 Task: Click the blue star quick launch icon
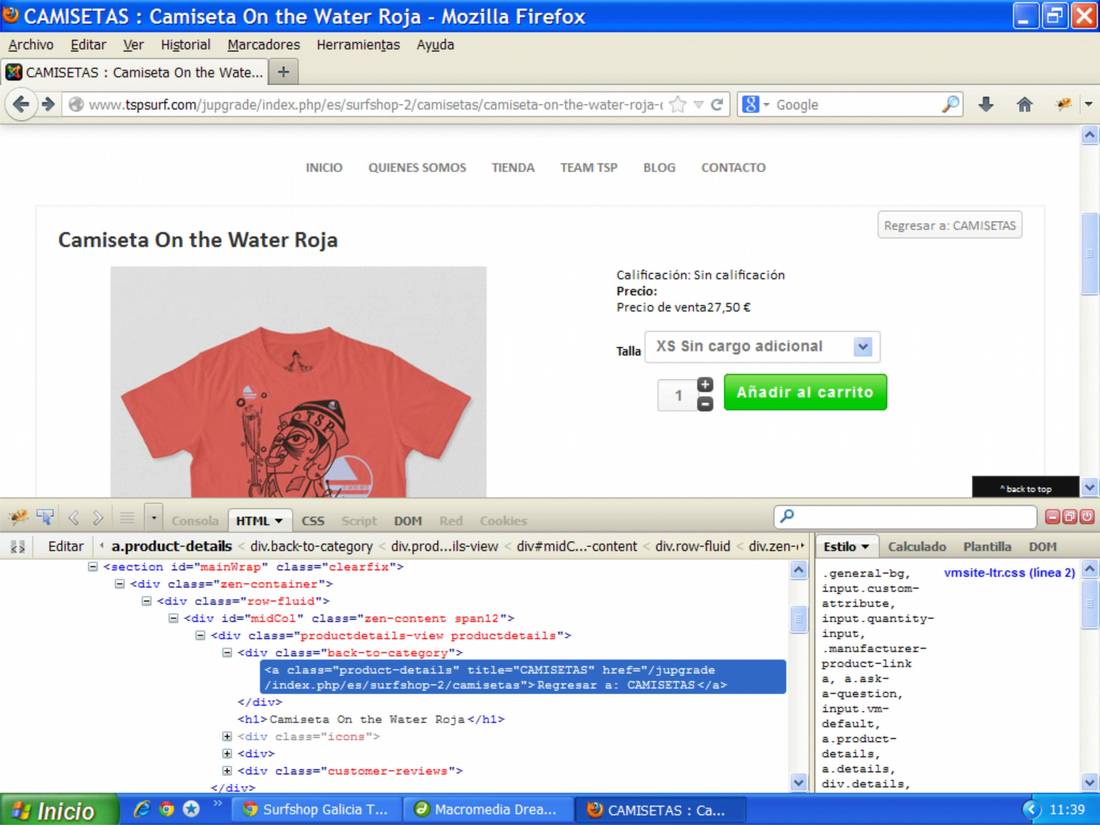click(191, 809)
